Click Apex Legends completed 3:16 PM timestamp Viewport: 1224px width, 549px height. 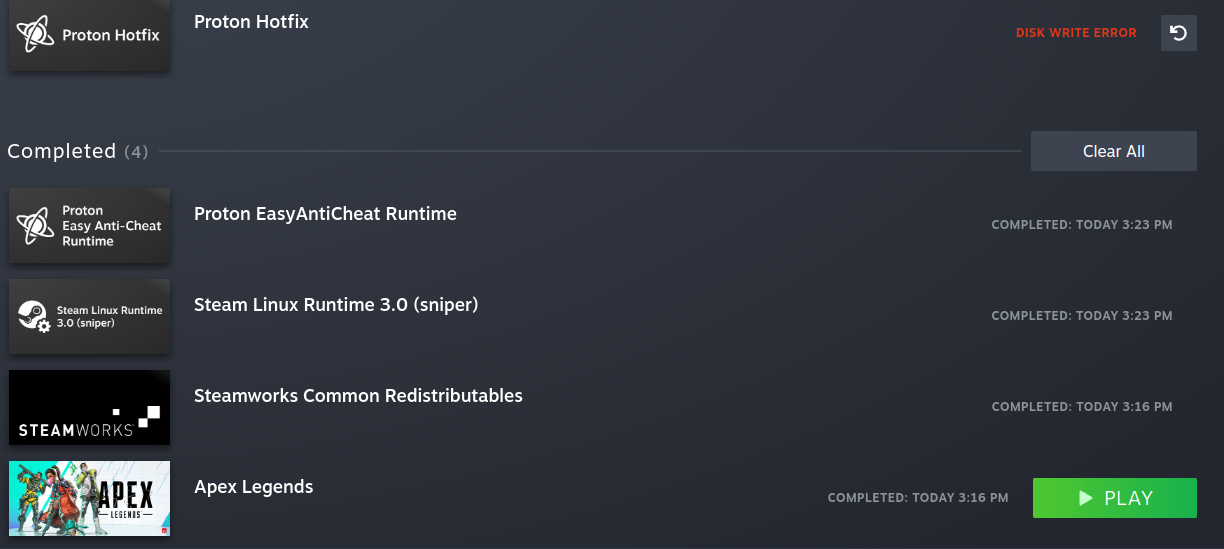pyautogui.click(x=918, y=498)
